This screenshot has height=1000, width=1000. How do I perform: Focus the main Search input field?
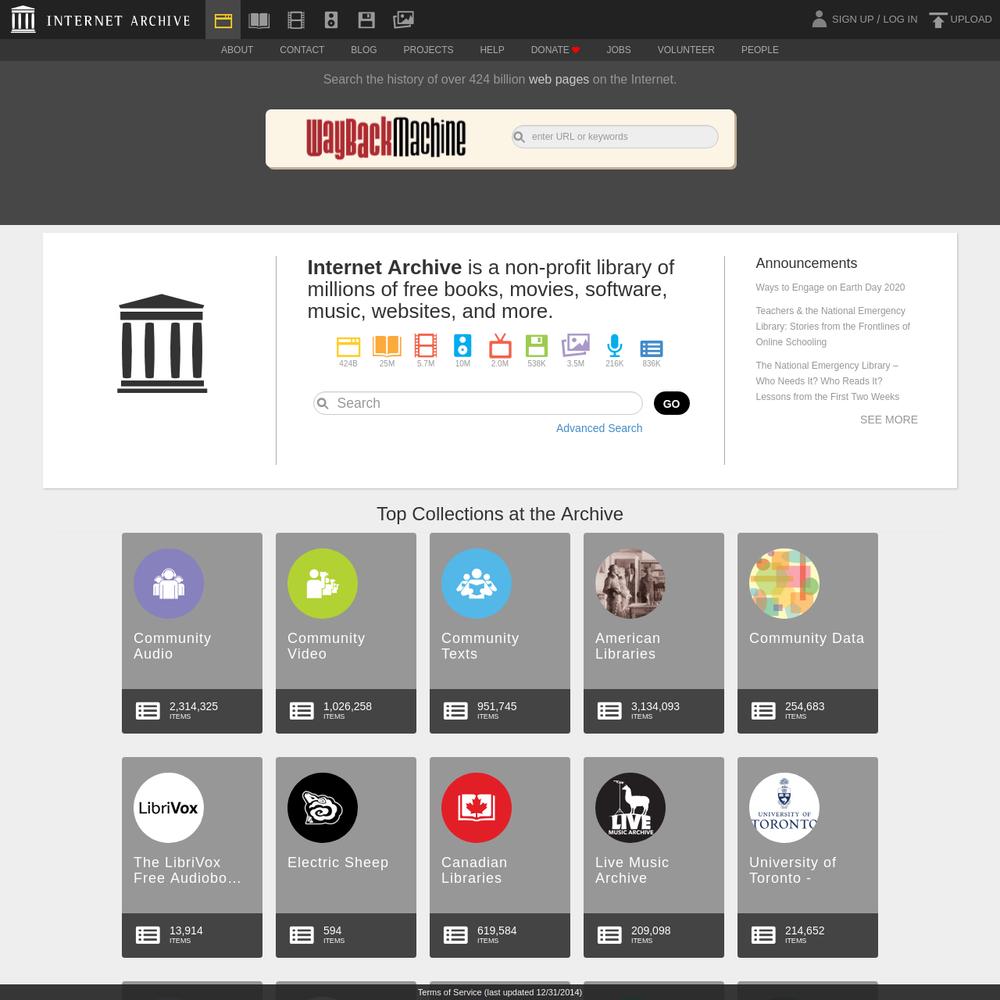[478, 403]
